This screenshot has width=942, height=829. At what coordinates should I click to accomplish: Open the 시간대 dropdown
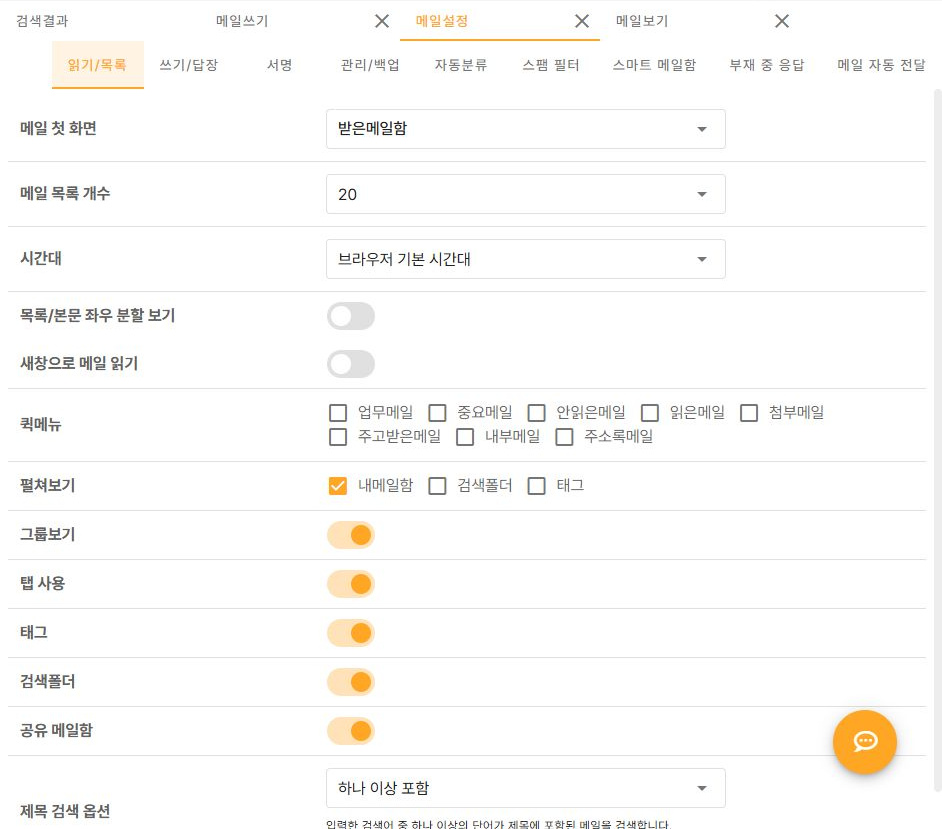(x=526, y=259)
